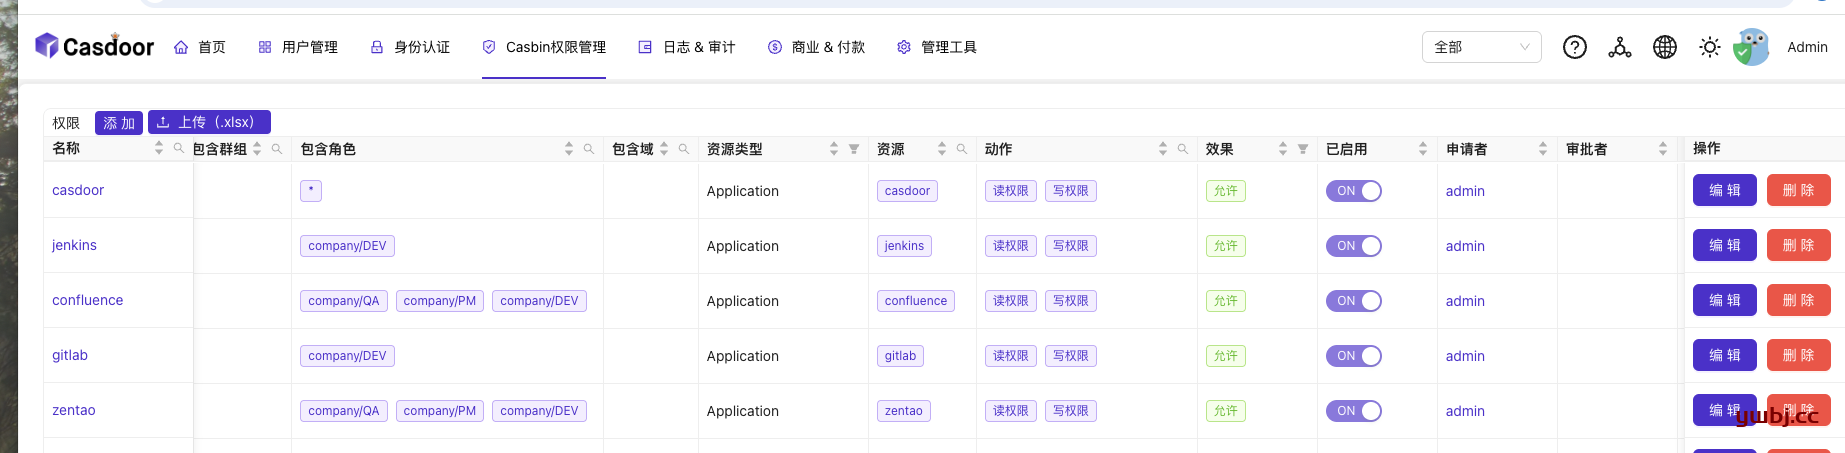This screenshot has height=453, width=1845.
Task: Toggle the enabled switch for gitlab
Action: [1354, 356]
